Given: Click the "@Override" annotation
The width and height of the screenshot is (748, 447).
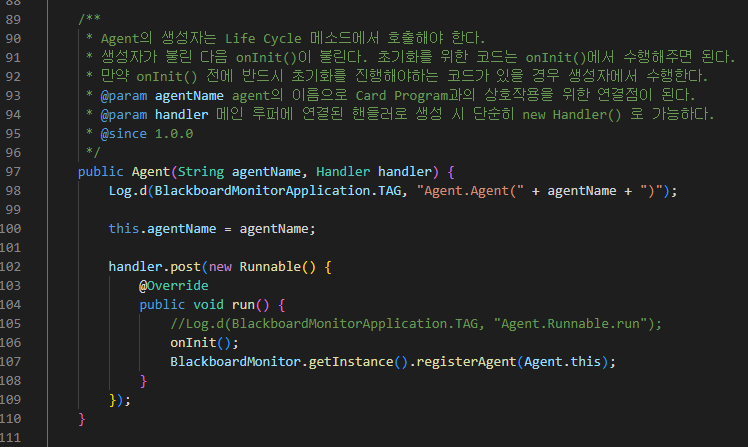Looking at the screenshot, I should coord(174,286).
